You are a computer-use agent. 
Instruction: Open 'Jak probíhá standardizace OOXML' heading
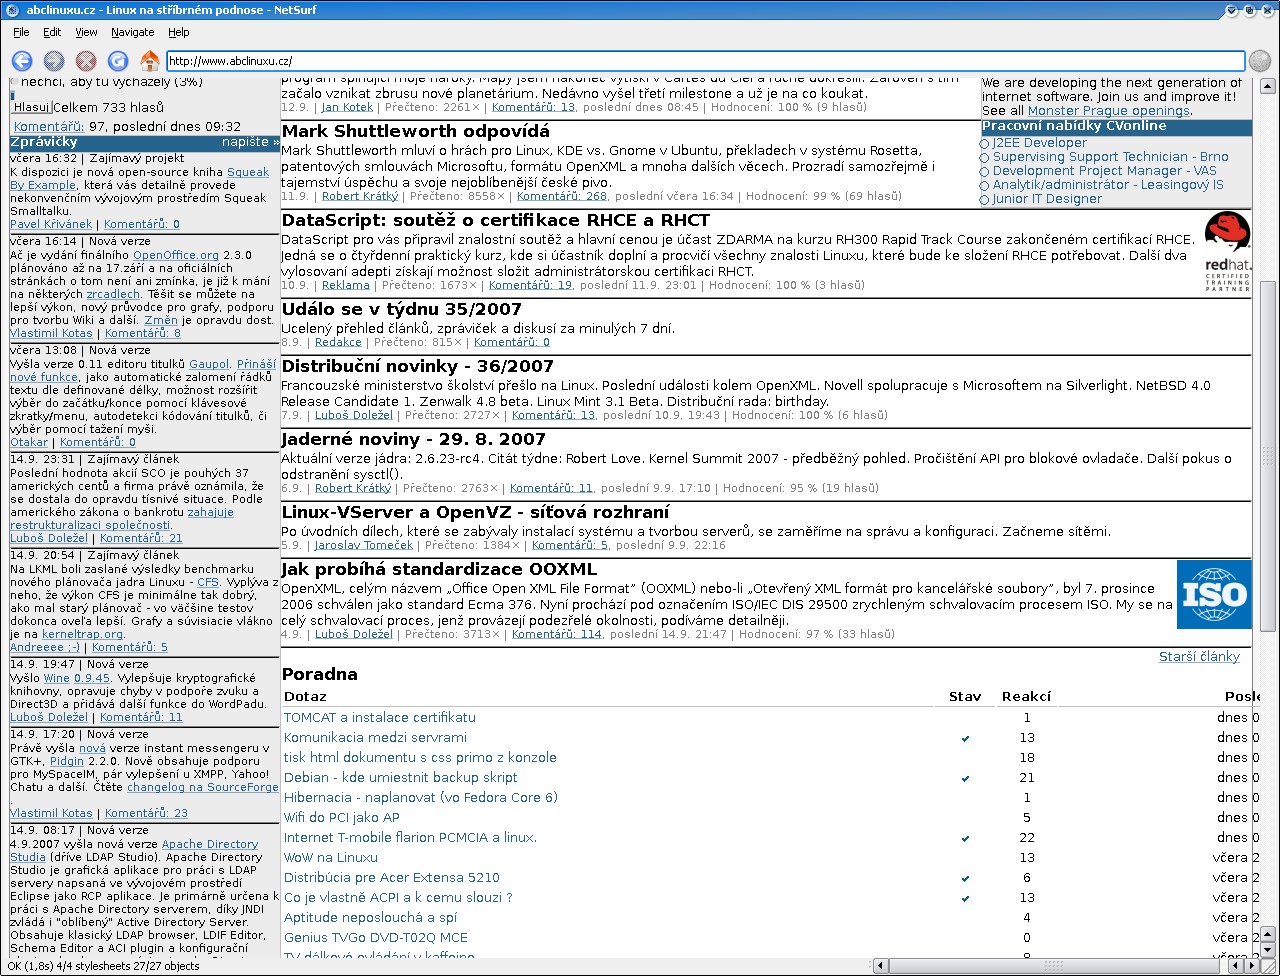coord(439,569)
